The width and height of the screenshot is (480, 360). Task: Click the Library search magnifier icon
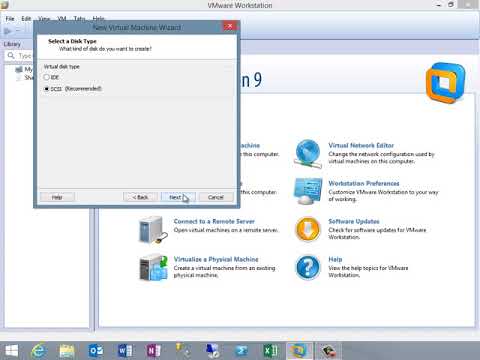(11, 55)
